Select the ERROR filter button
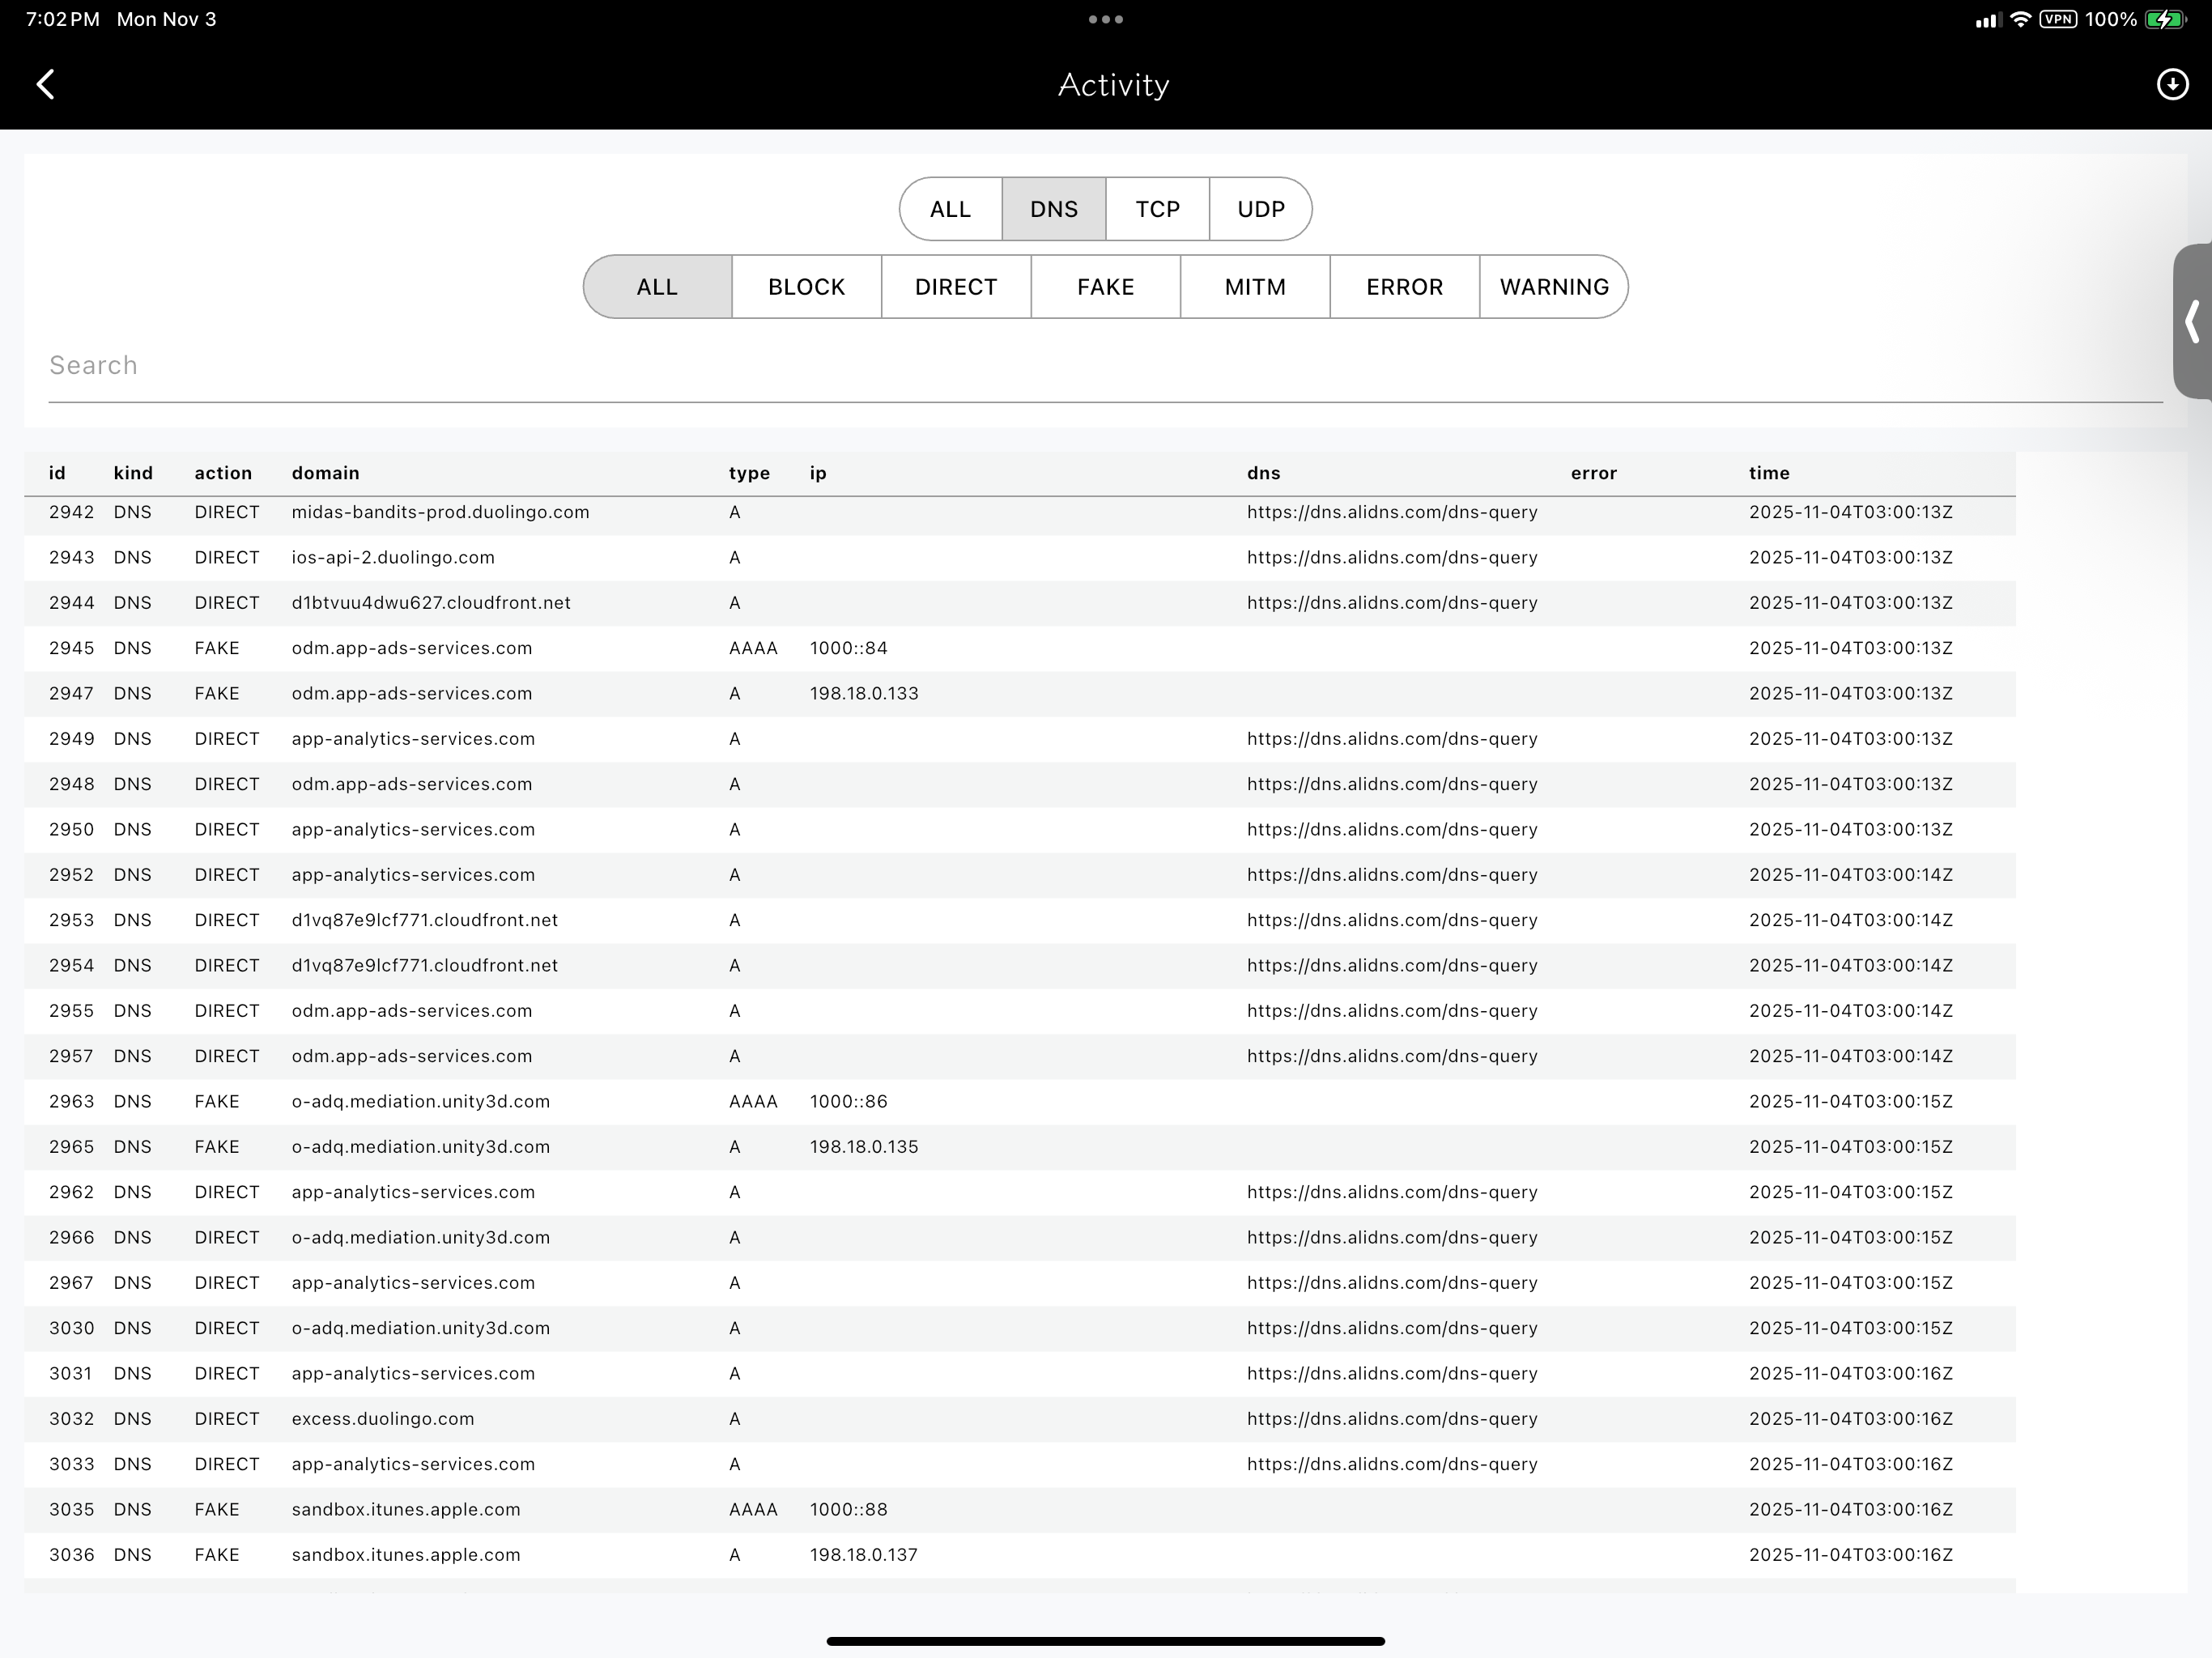The width and height of the screenshot is (2212, 1658). point(1404,287)
